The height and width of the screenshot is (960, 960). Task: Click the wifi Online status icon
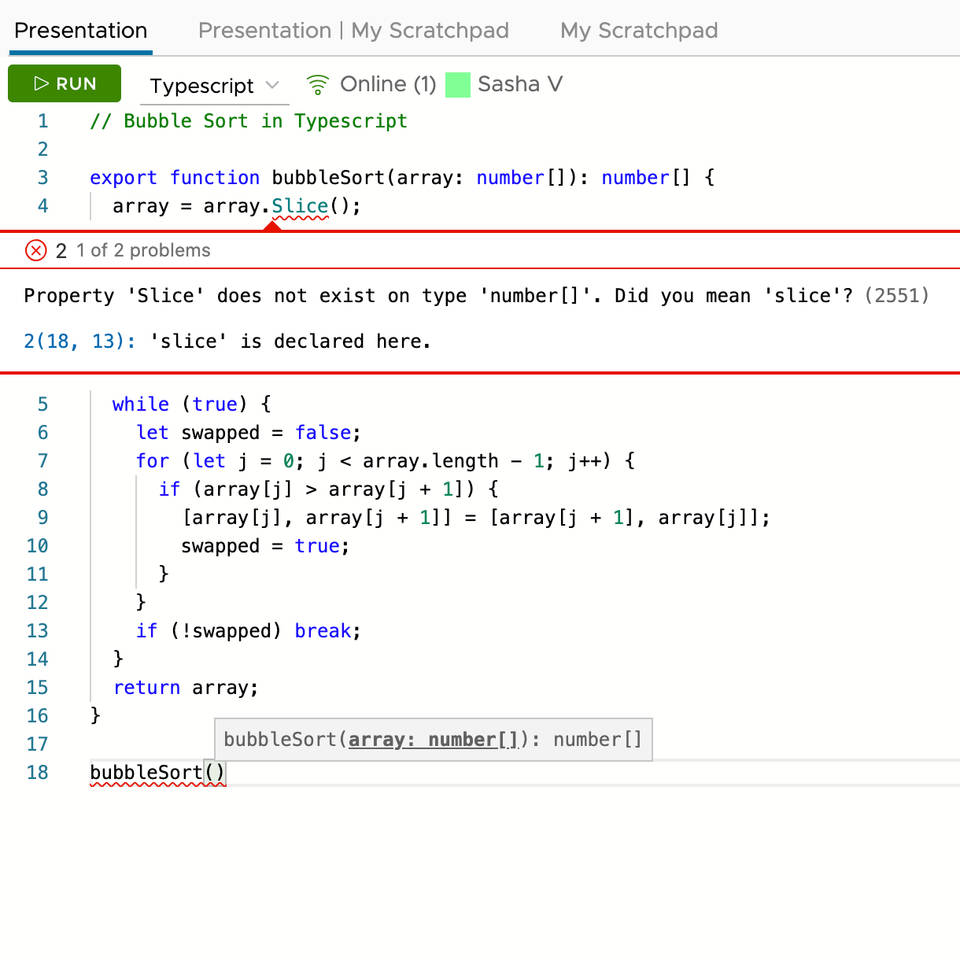(317, 84)
